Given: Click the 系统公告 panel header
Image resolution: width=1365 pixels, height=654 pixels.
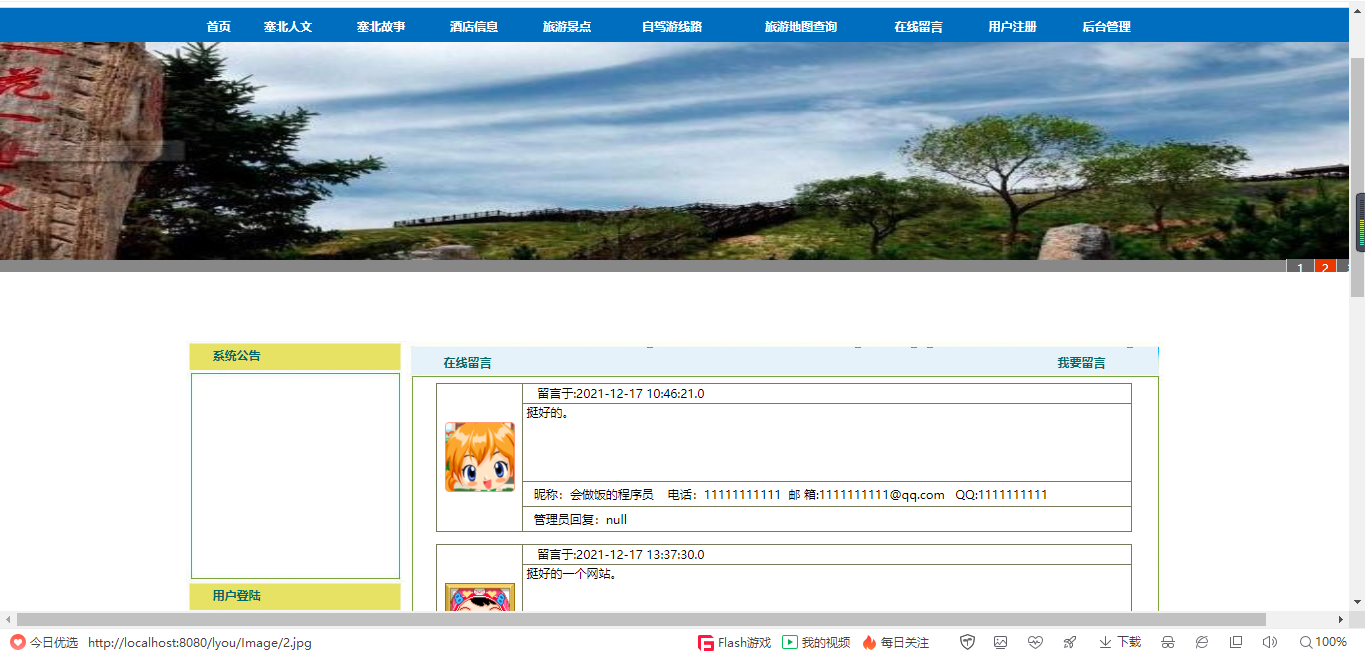Looking at the screenshot, I should click(x=295, y=357).
